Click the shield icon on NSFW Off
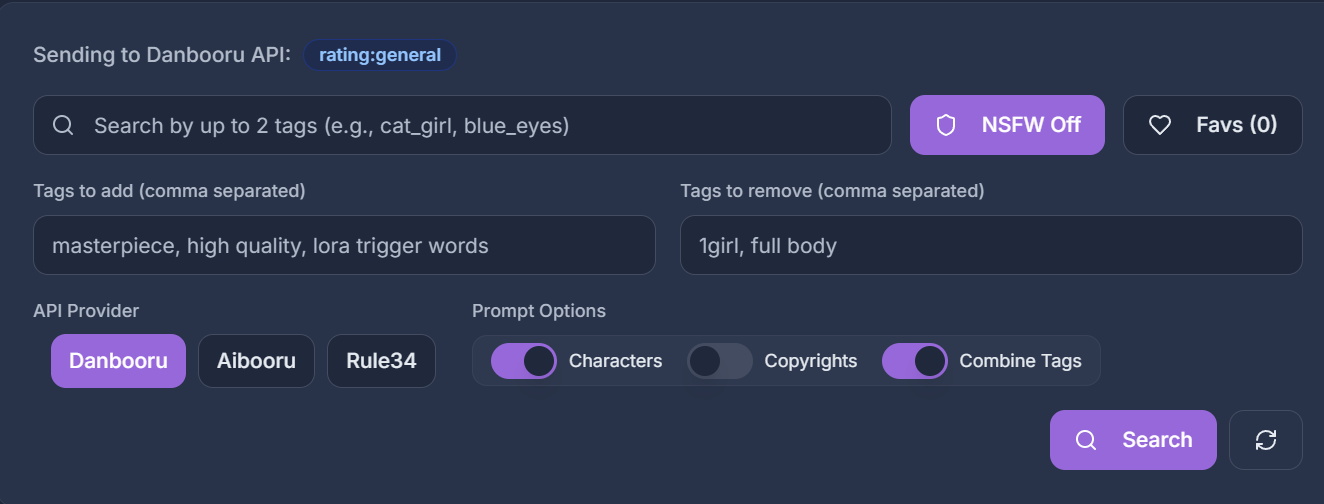 [x=946, y=125]
